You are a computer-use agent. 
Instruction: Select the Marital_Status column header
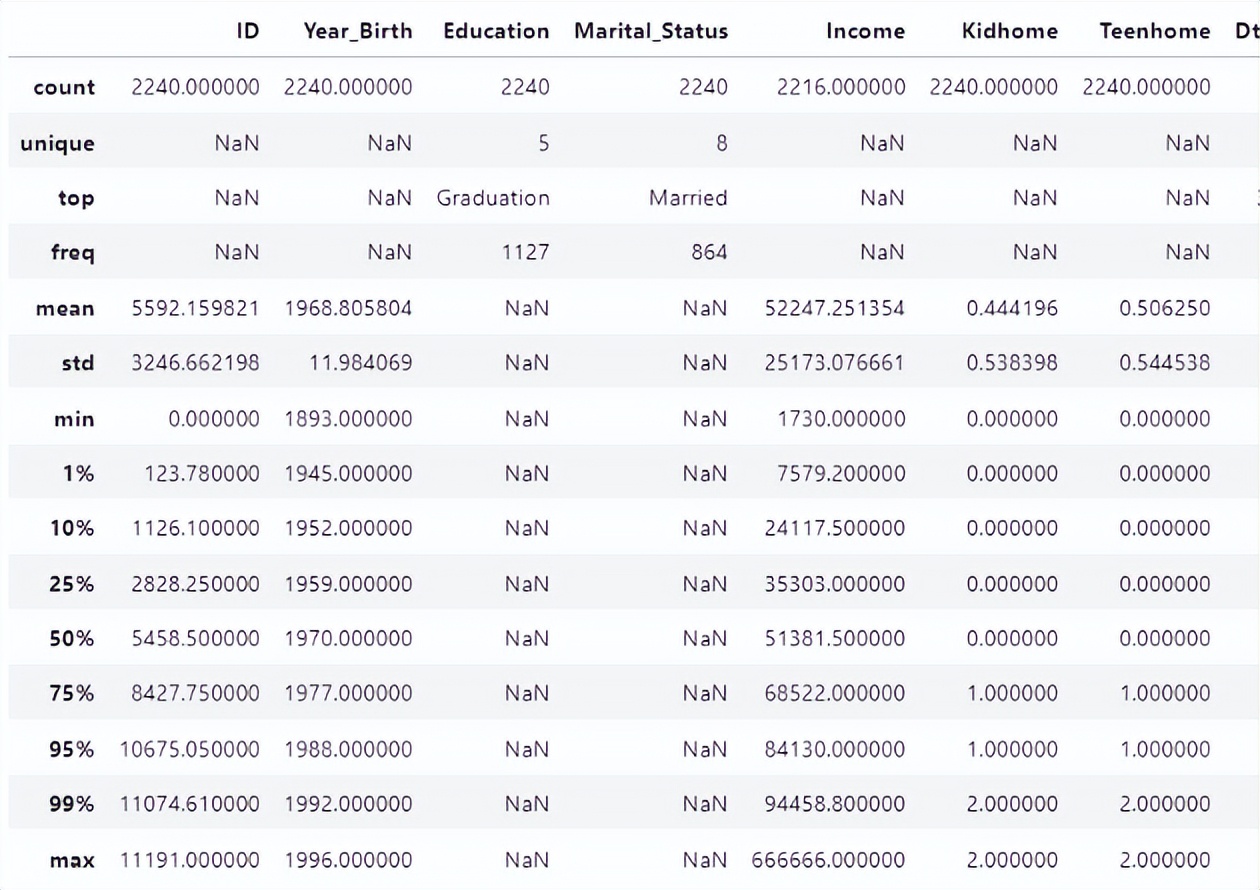[x=651, y=31]
